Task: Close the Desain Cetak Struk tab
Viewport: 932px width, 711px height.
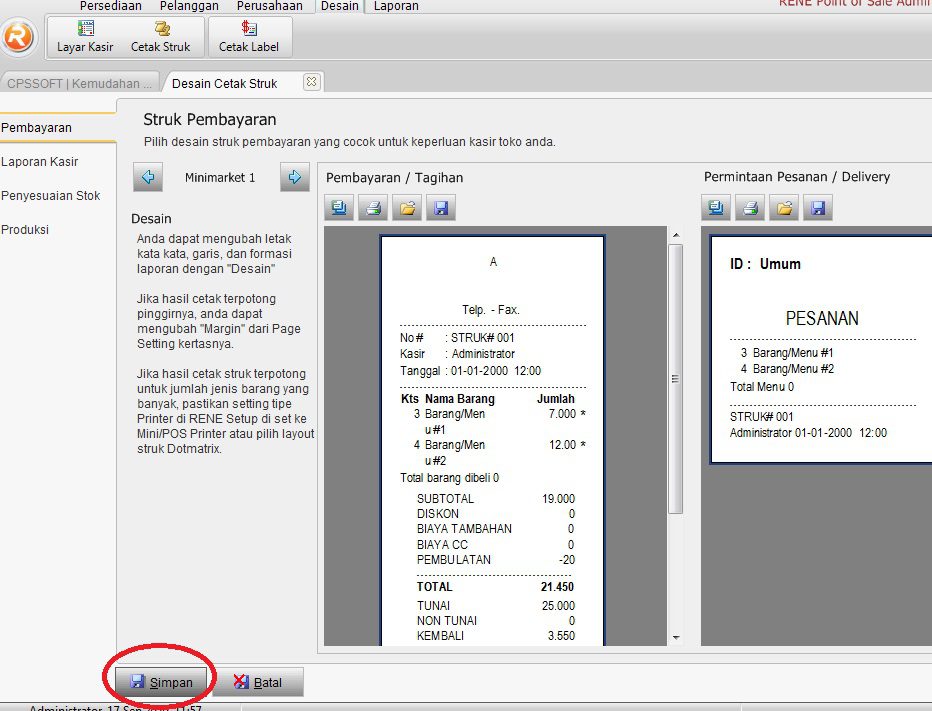Action: pyautogui.click(x=311, y=81)
